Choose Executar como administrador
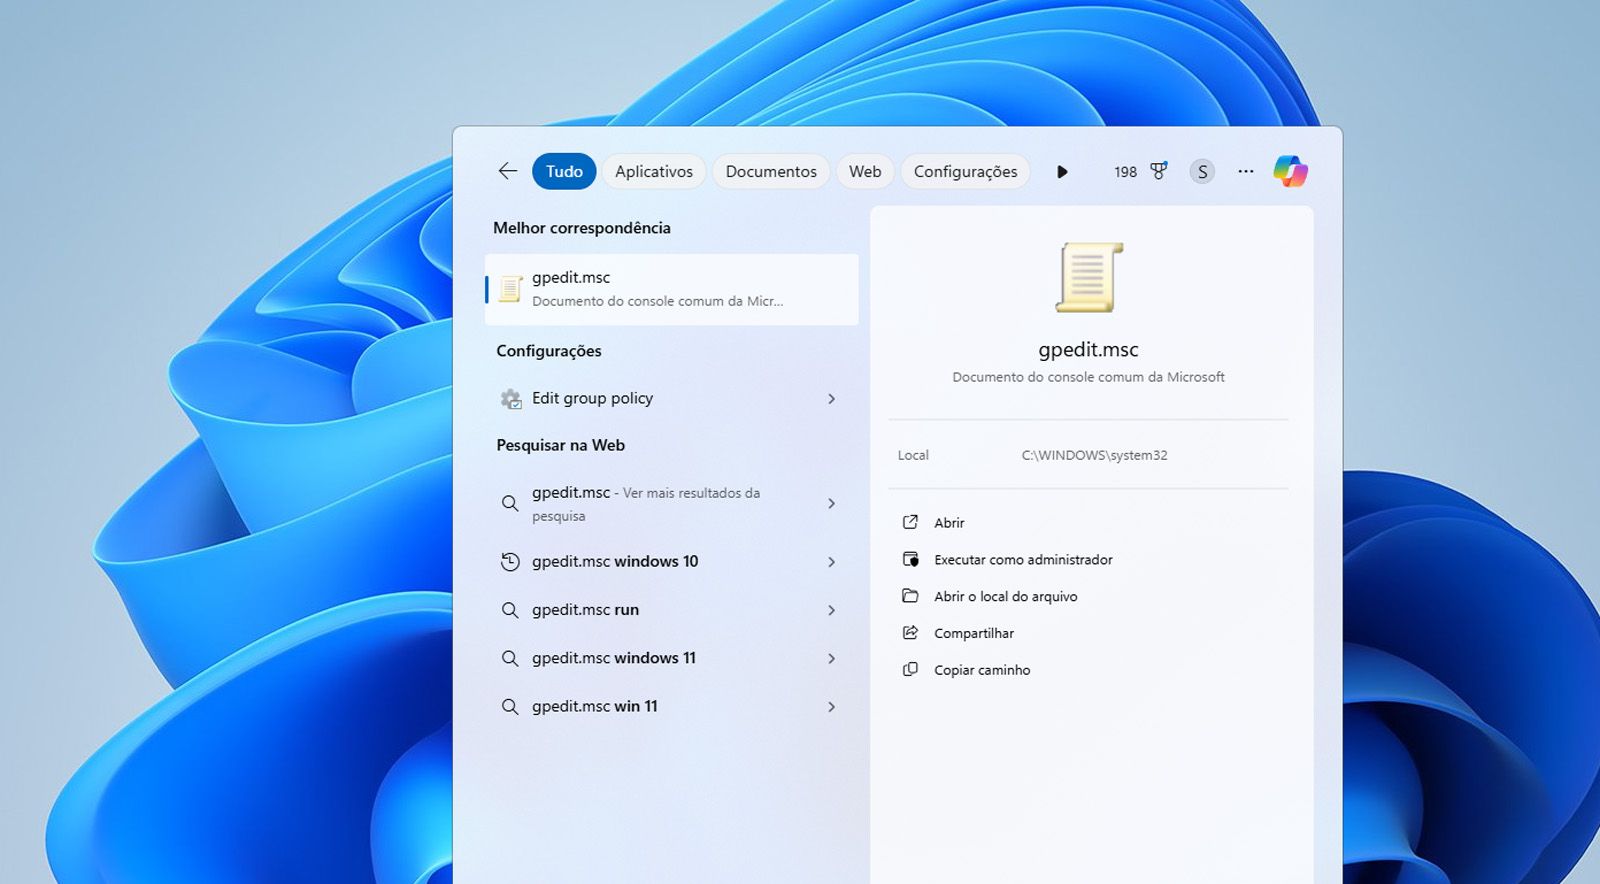This screenshot has width=1600, height=884. [x=1023, y=560]
